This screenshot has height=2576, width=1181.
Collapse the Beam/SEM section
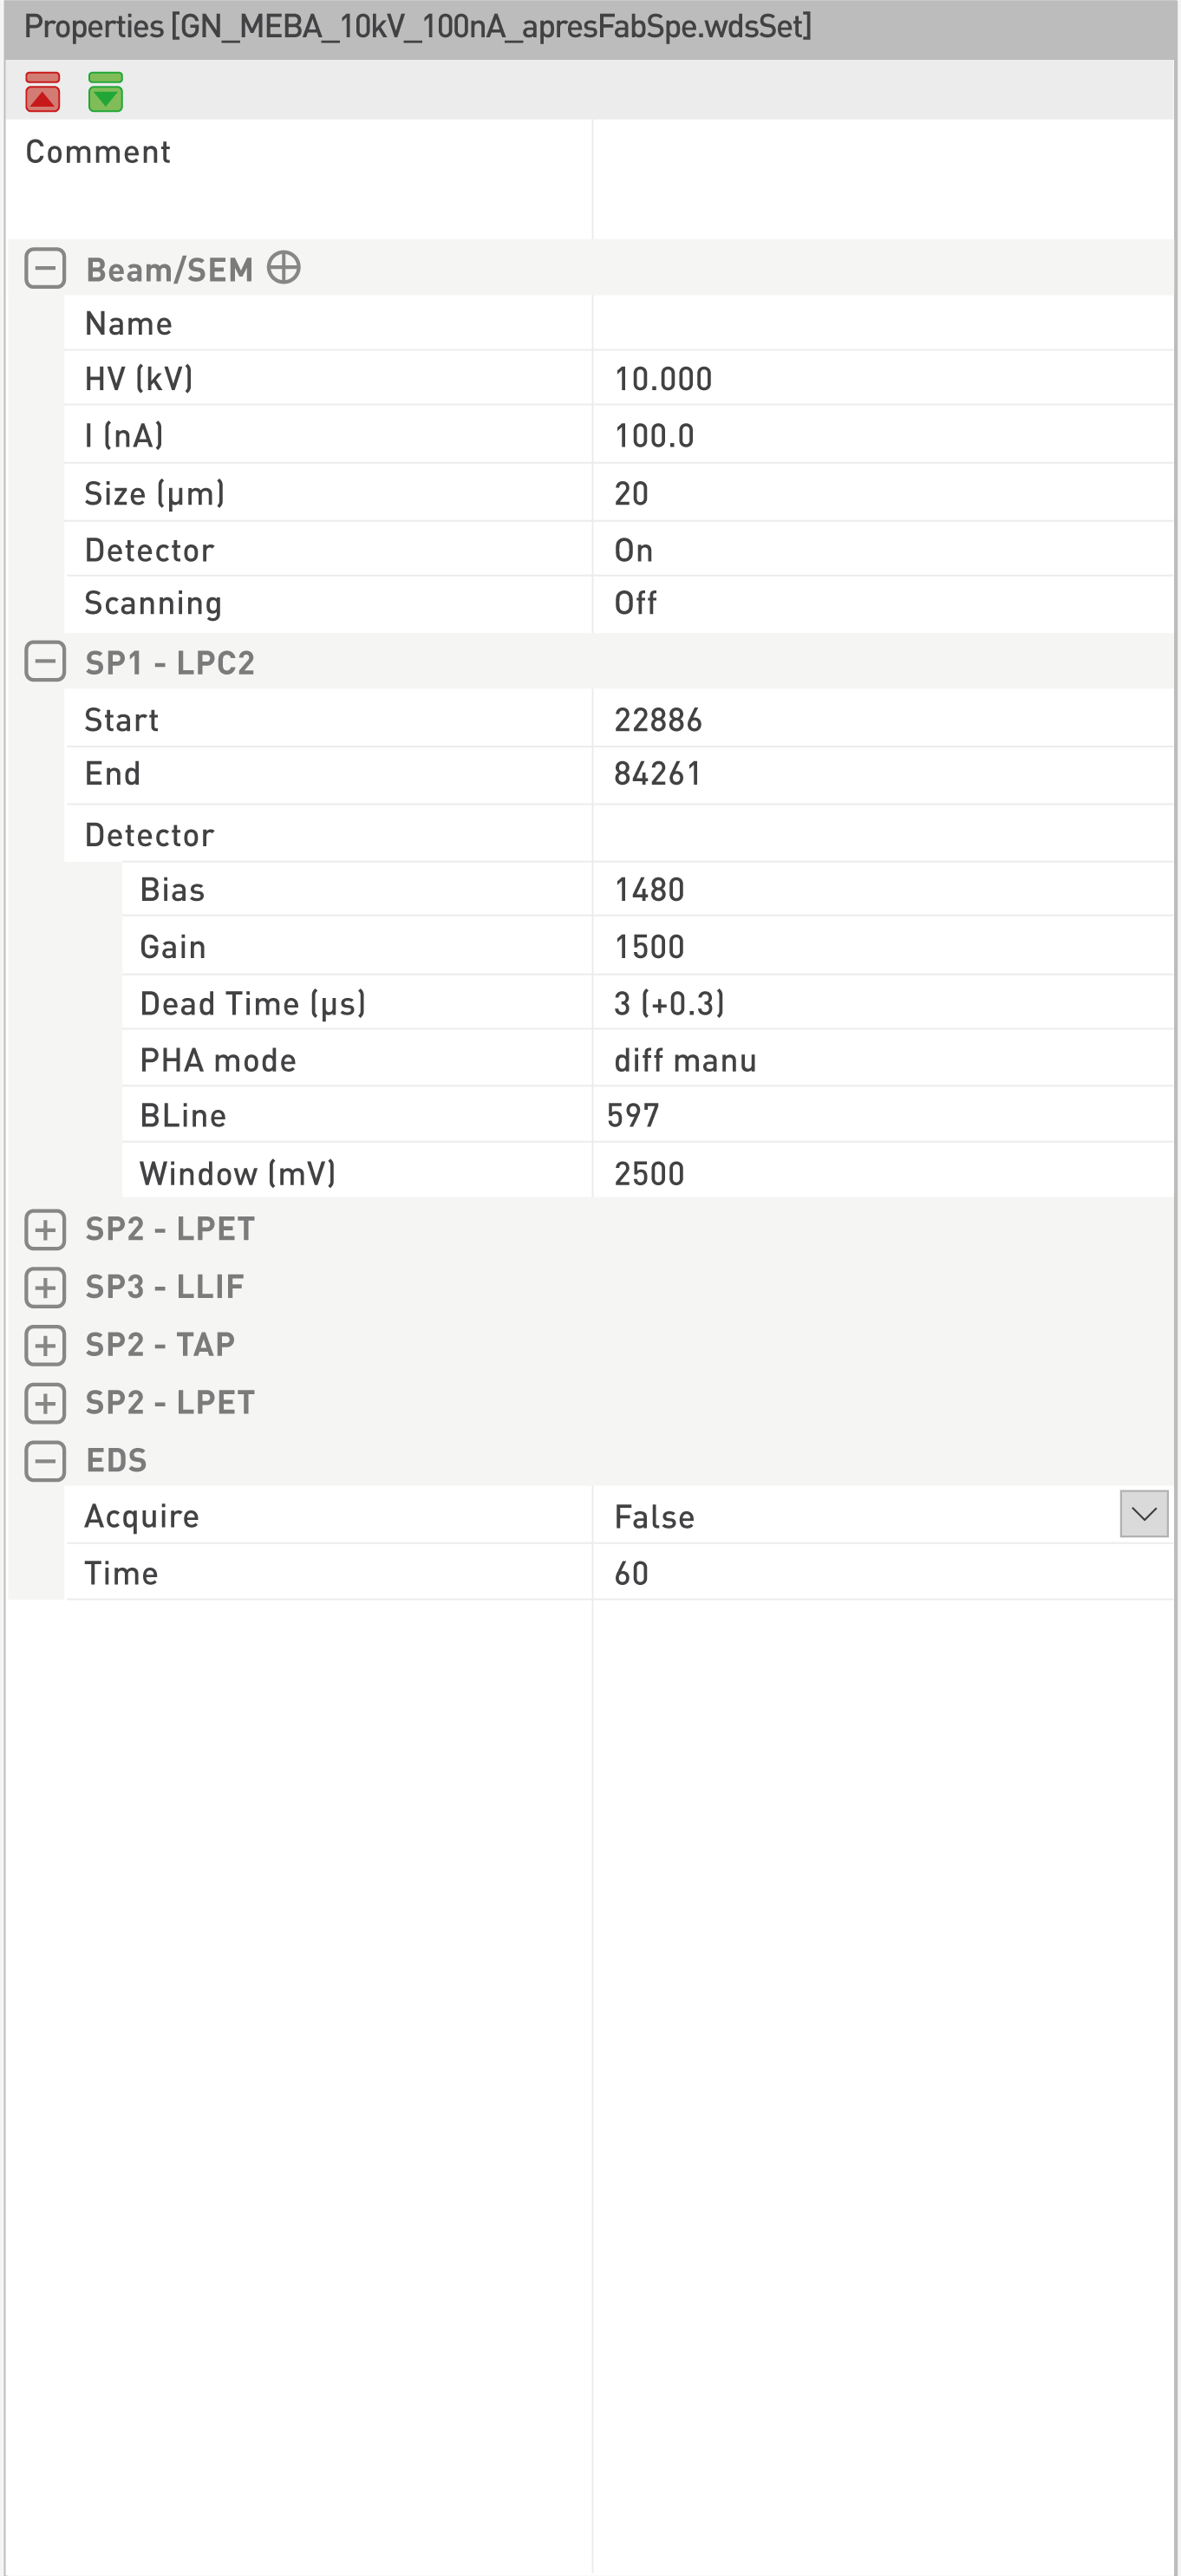(x=45, y=269)
